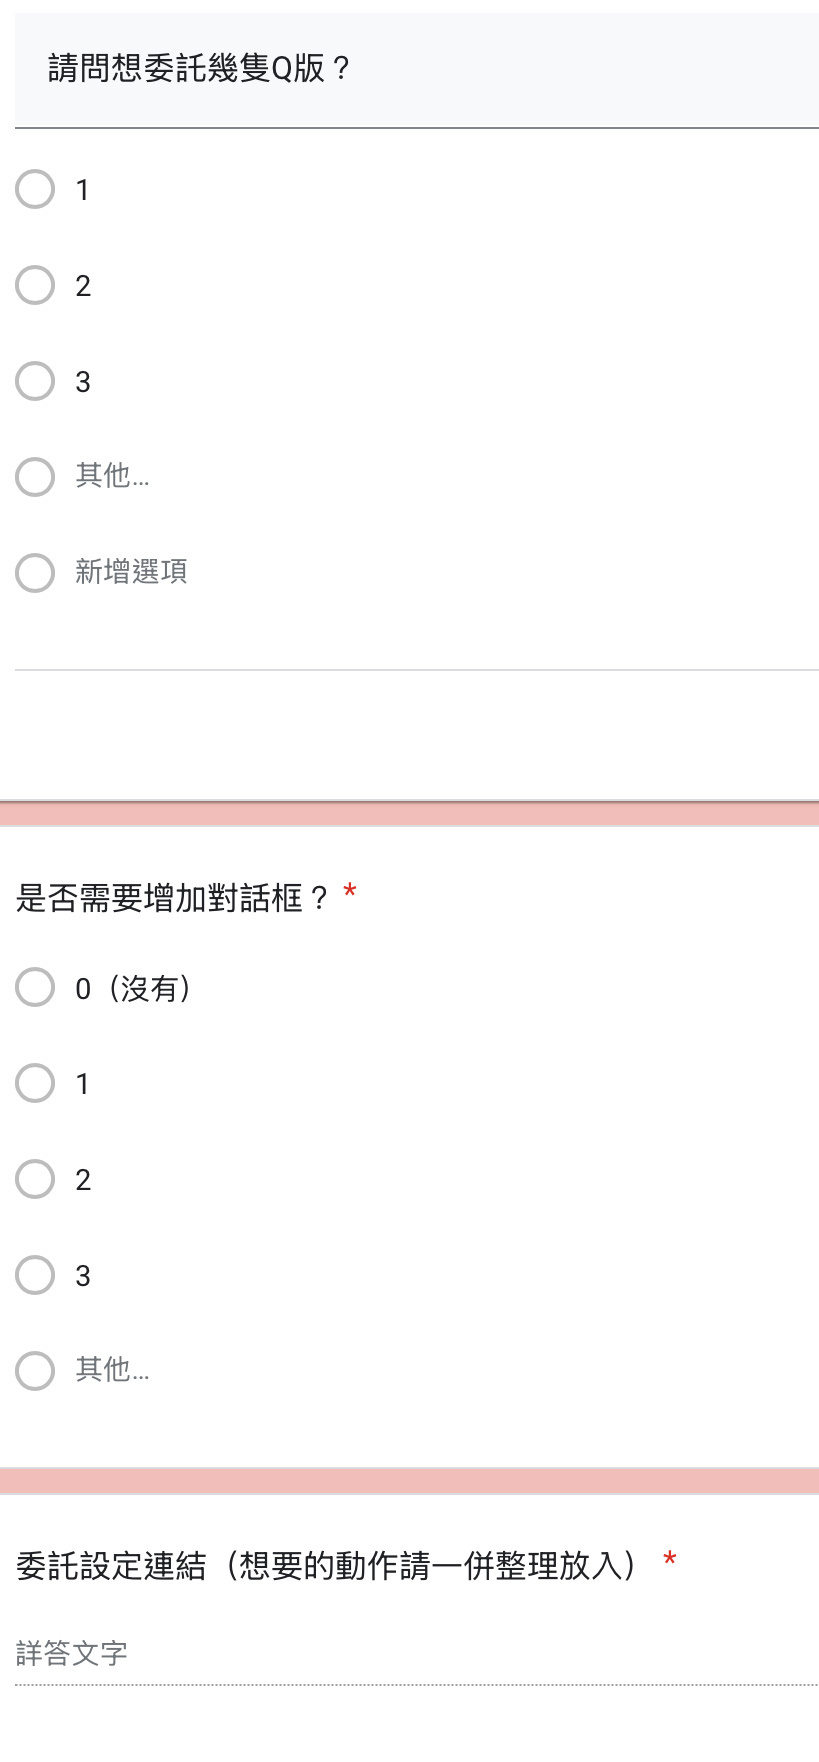
Task: Select 0（沒有）for dialogue boxes
Action: 35,987
